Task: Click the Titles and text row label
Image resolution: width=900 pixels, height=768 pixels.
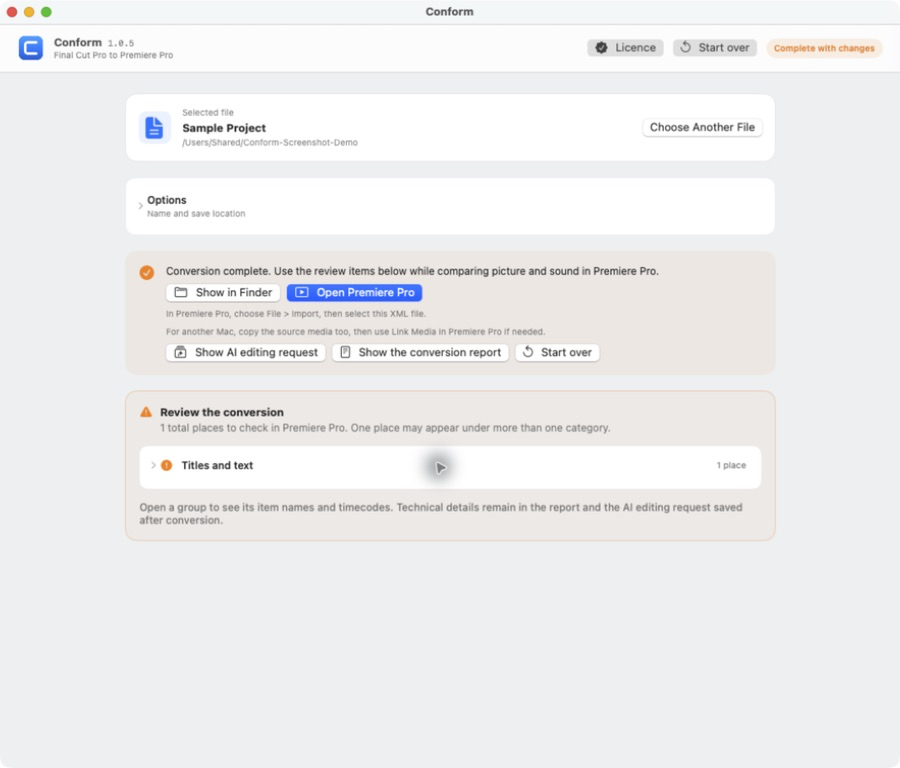Action: point(217,466)
